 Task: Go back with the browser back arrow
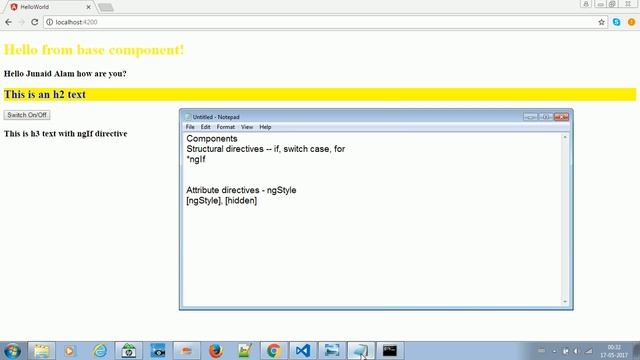[9, 22]
